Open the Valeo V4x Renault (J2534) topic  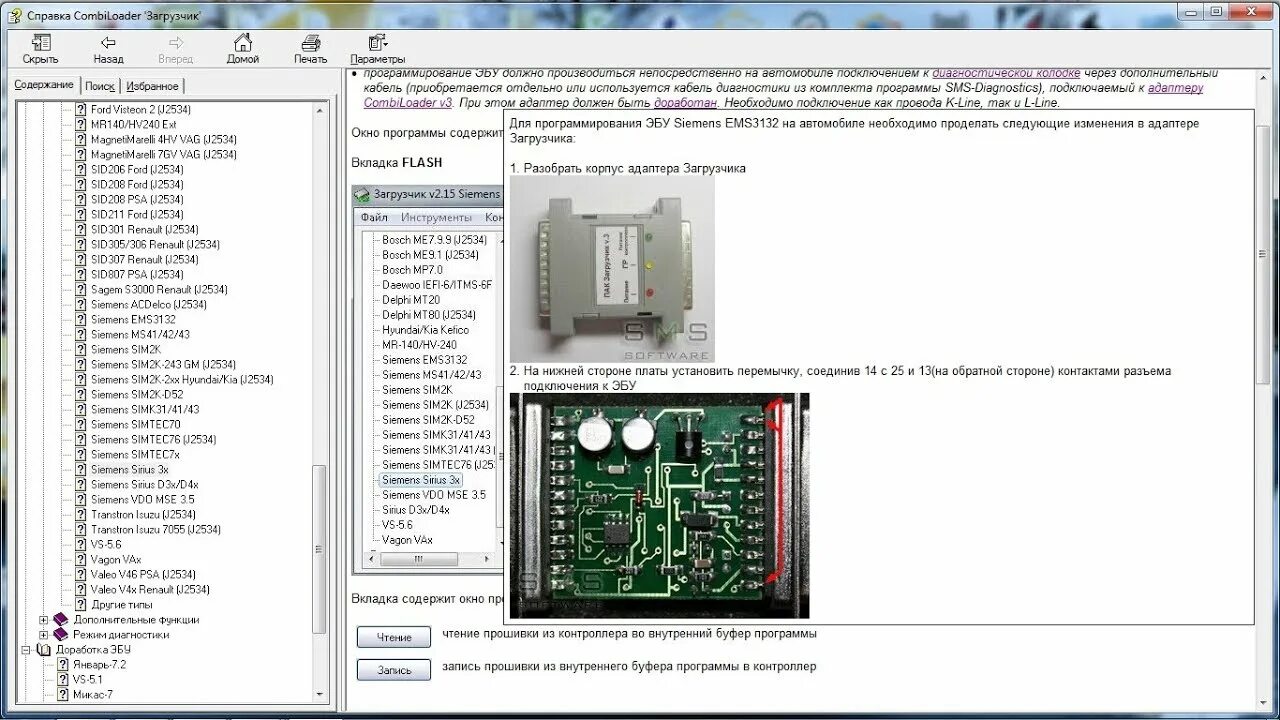[x=150, y=589]
